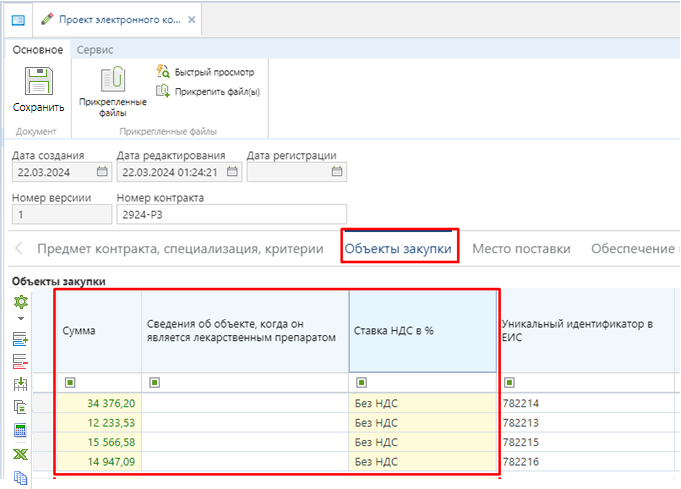681x489 pixels.
Task: Click the Сведения об объекте column header
Action: [245, 331]
